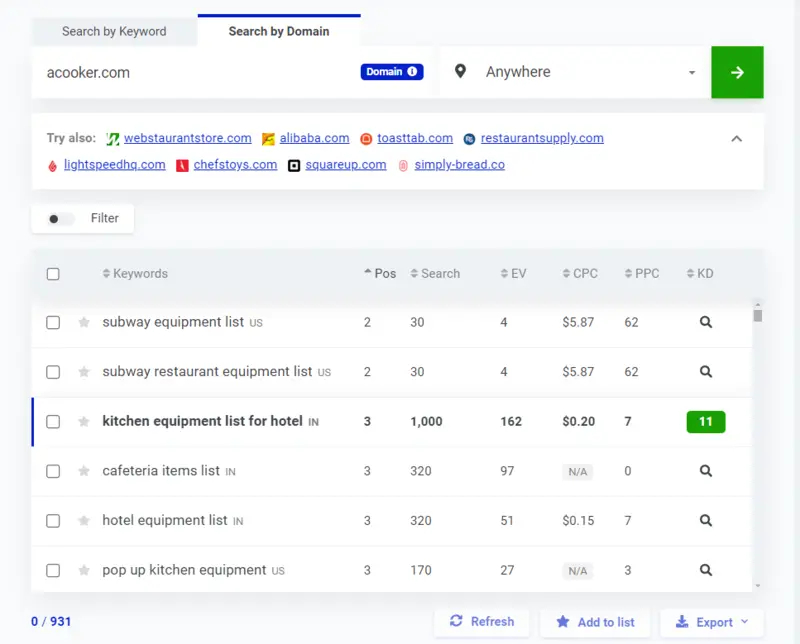
Task: Check kitchen equipment list for hotel checkbox
Action: point(53,422)
